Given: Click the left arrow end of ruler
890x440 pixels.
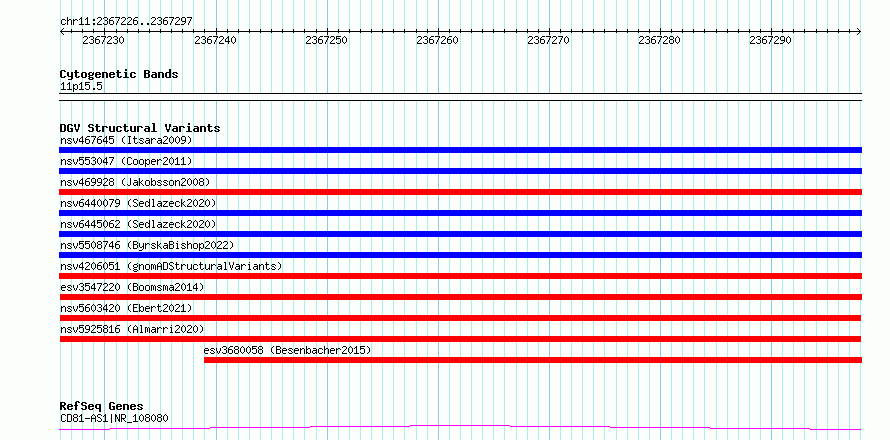Looking at the screenshot, I should [x=62, y=31].
